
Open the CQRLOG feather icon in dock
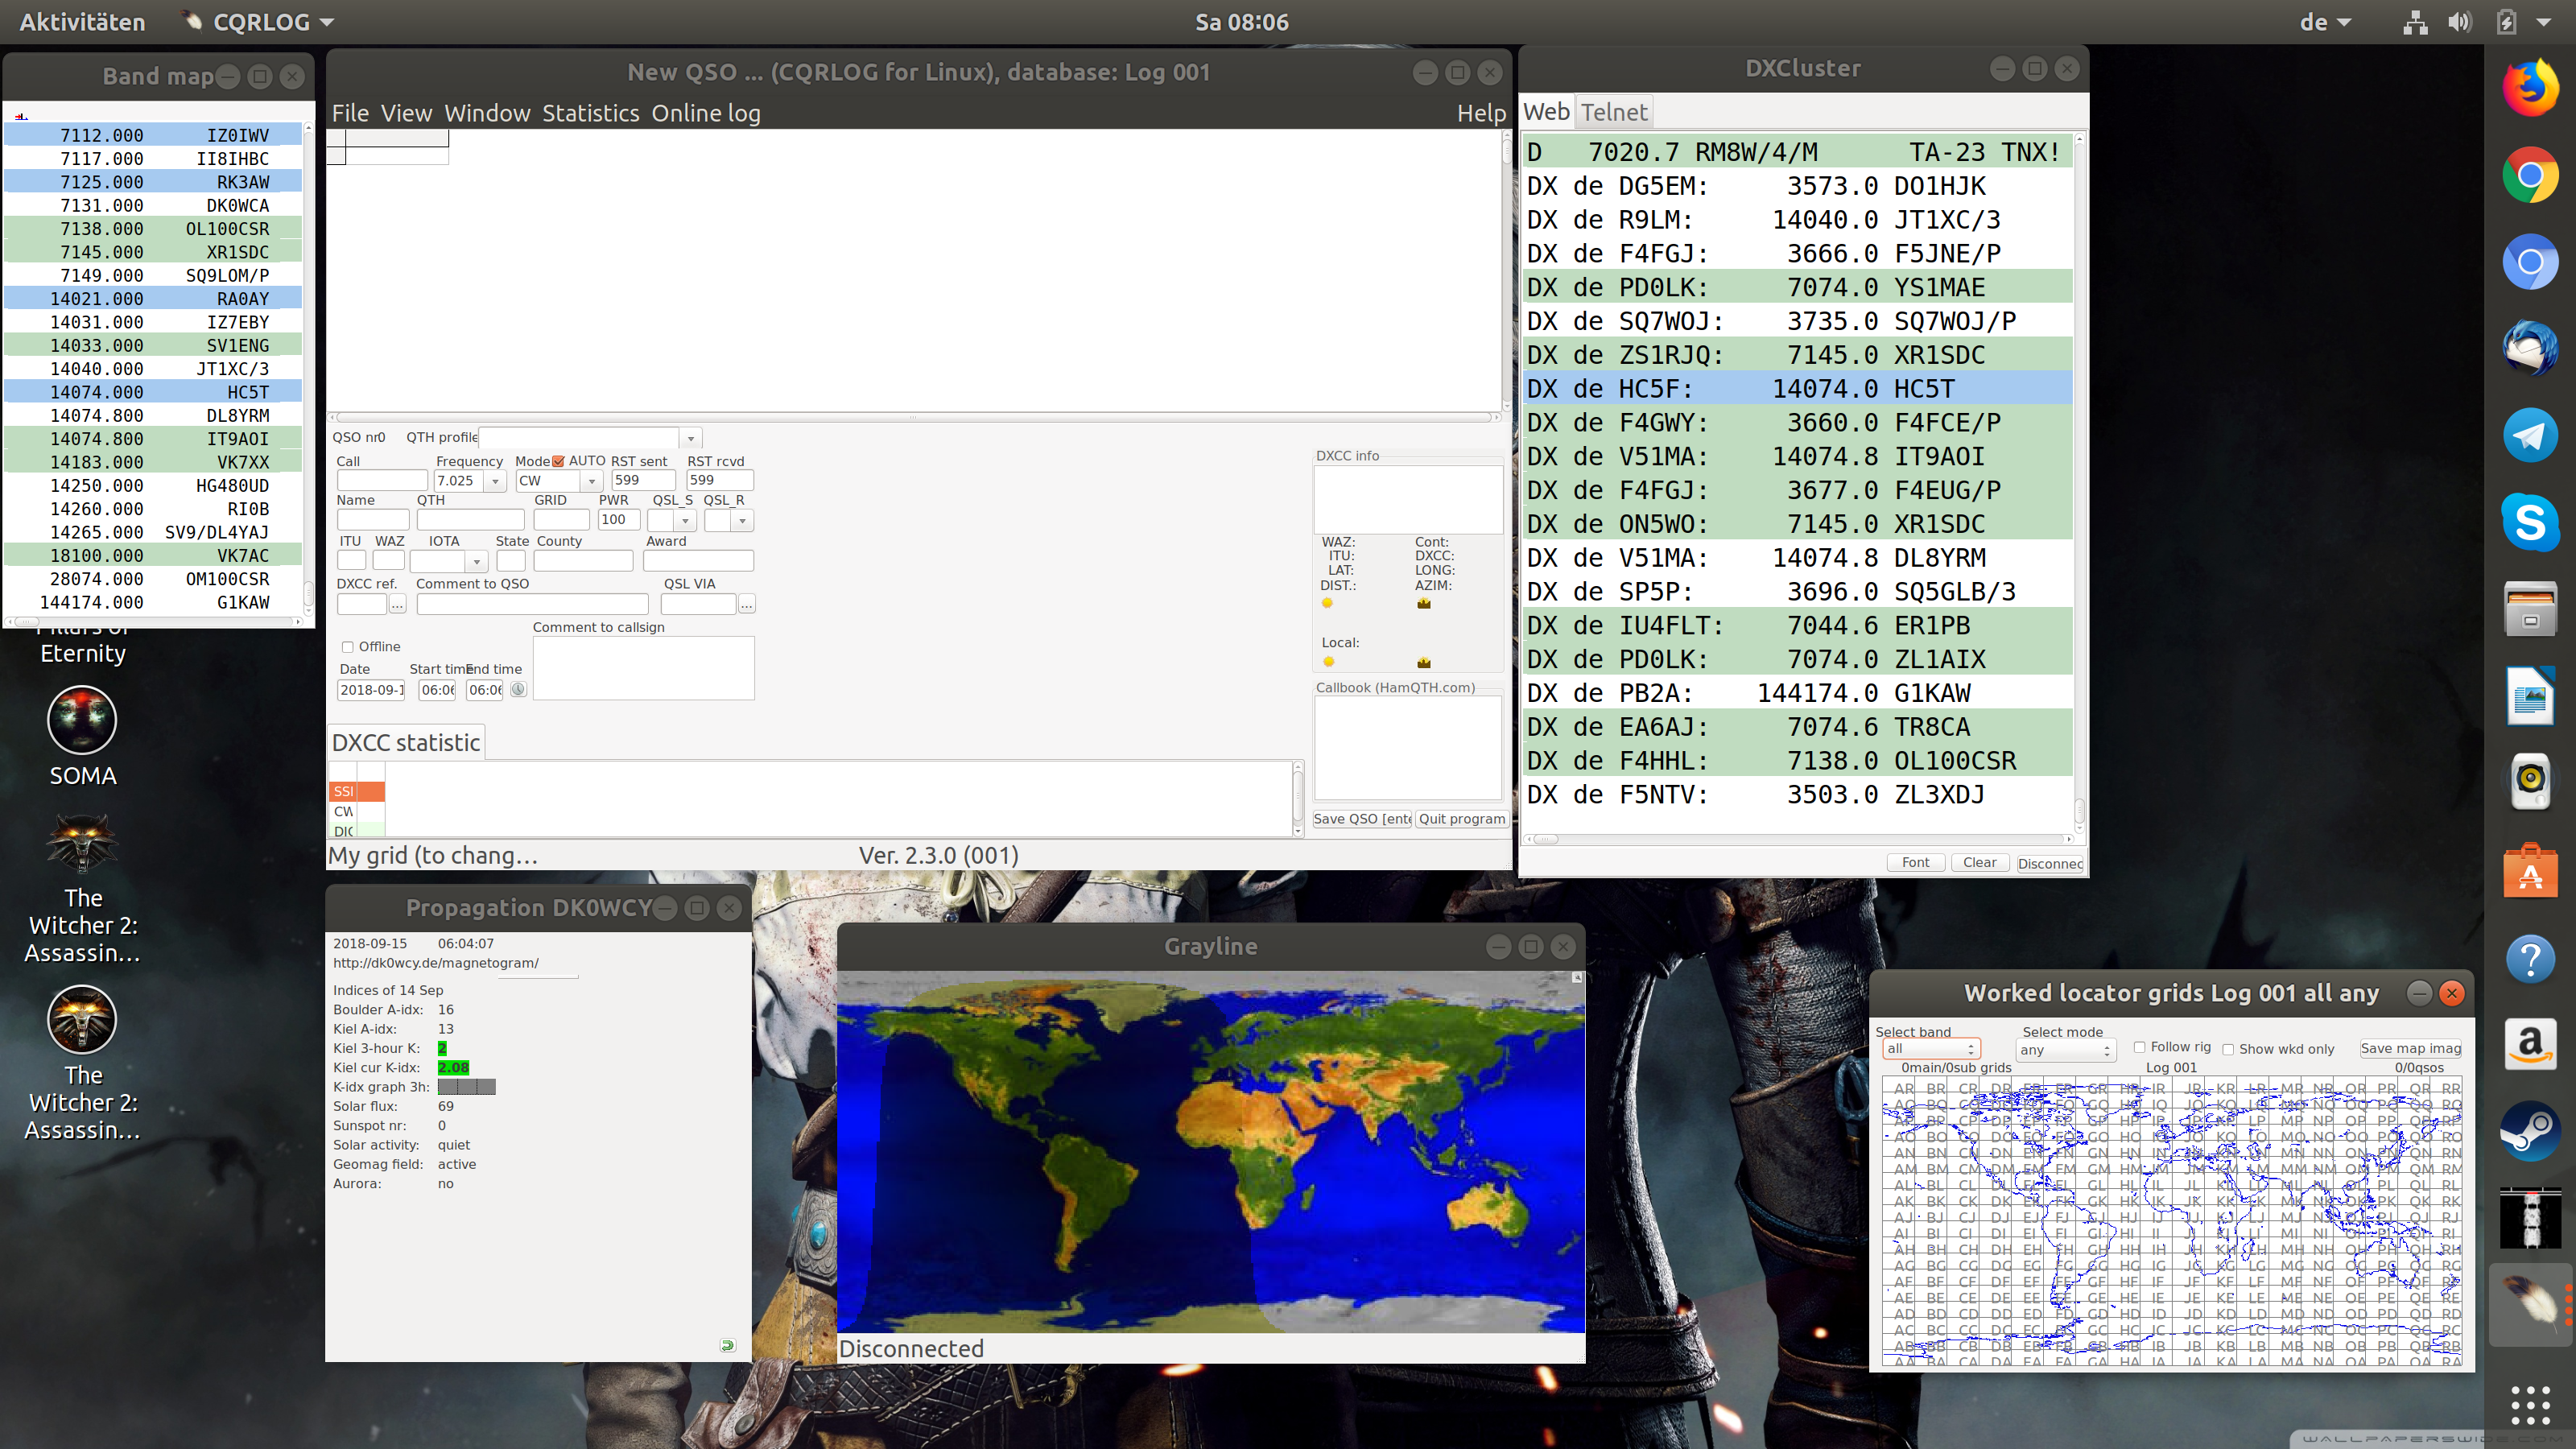tap(2530, 1304)
